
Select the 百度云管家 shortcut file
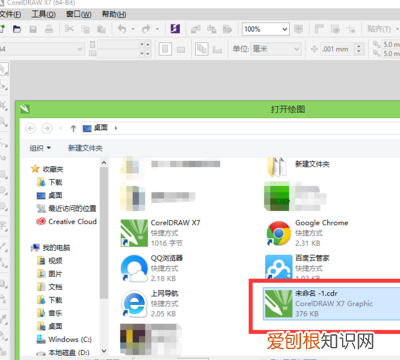pyautogui.click(x=298, y=267)
